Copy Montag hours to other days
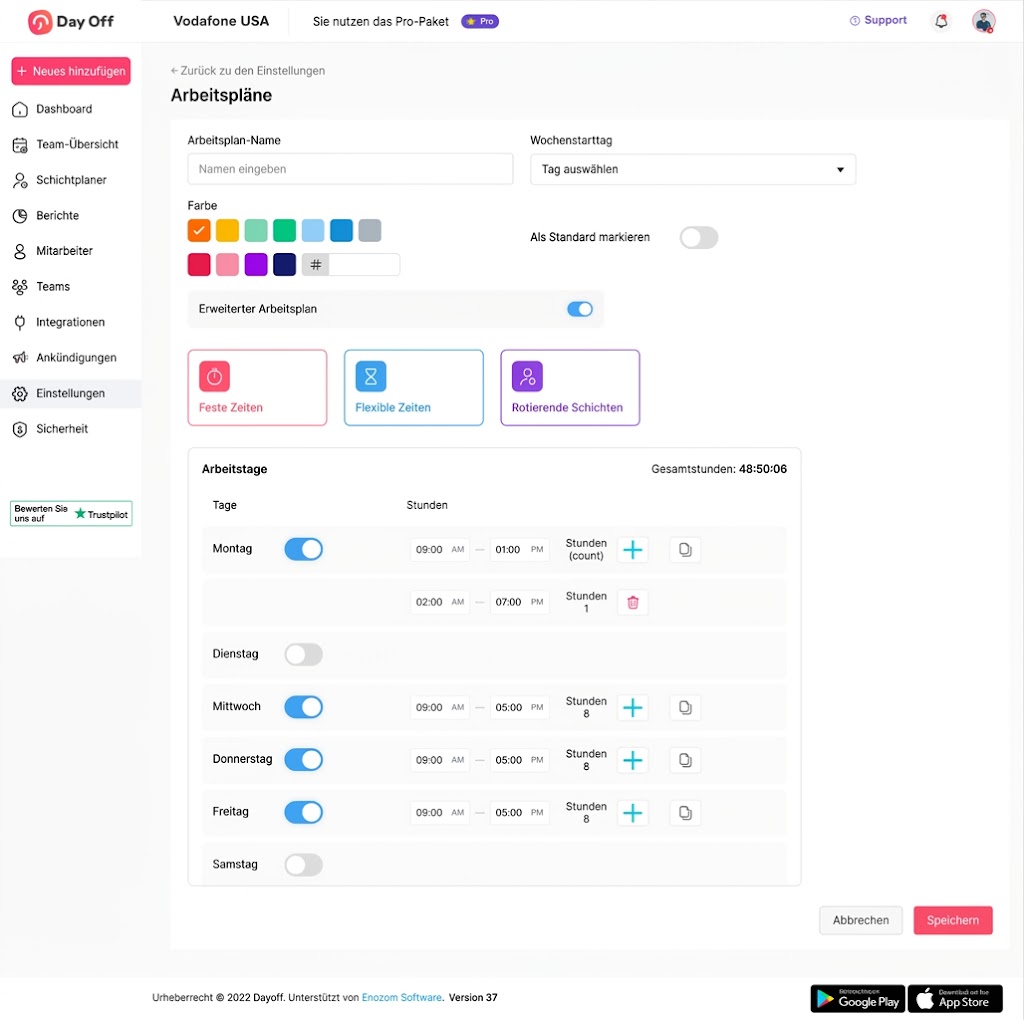 pyautogui.click(x=685, y=550)
